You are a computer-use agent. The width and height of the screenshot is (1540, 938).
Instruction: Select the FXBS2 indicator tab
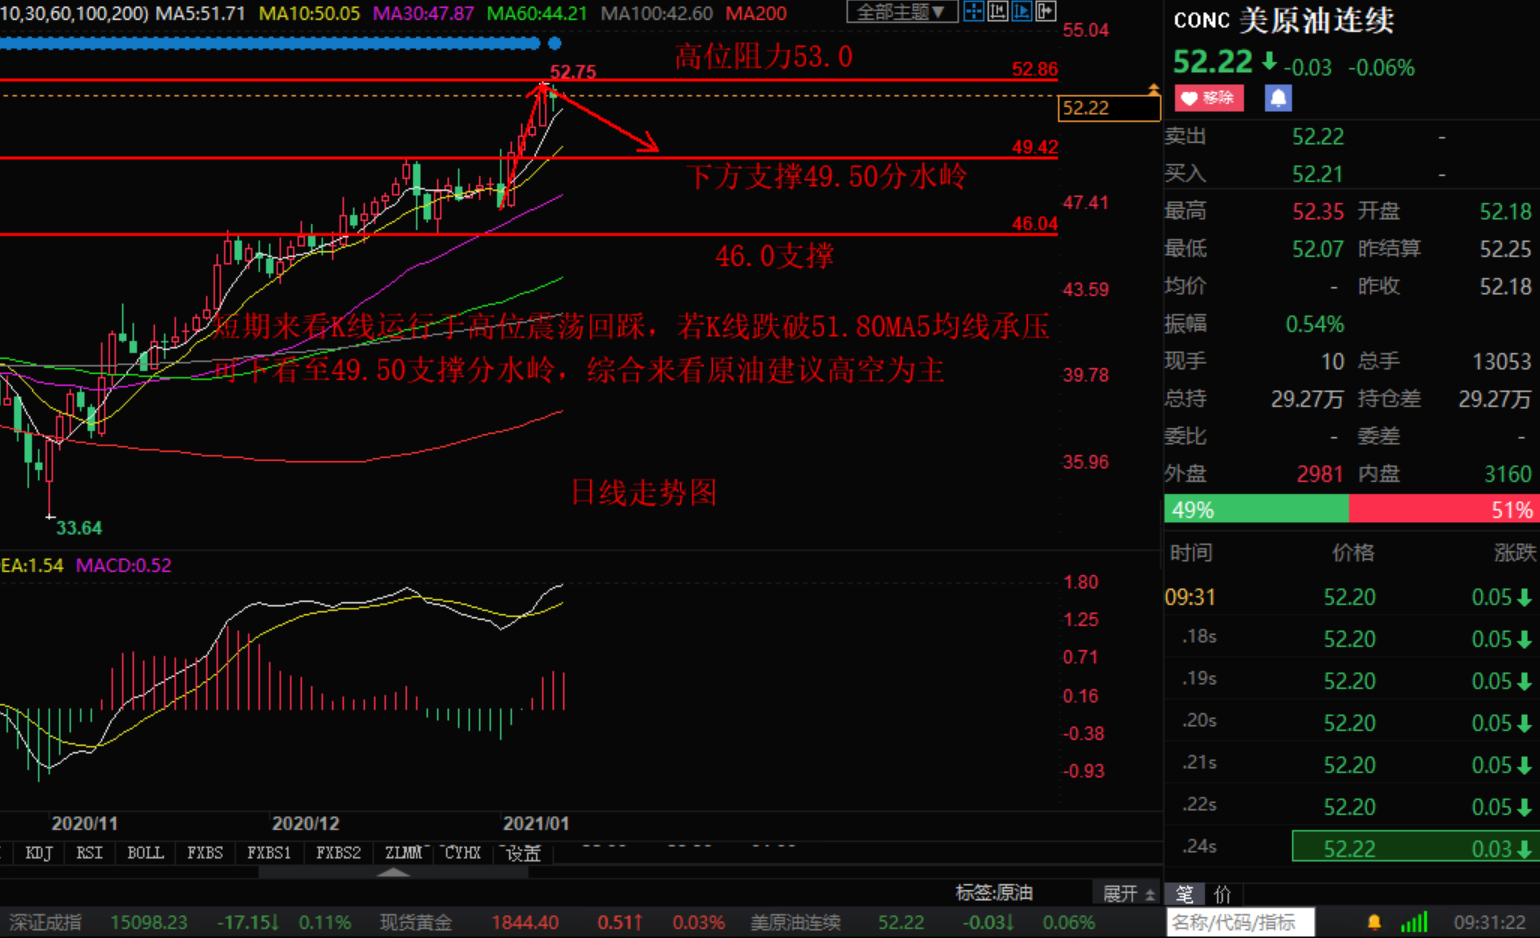pos(338,853)
